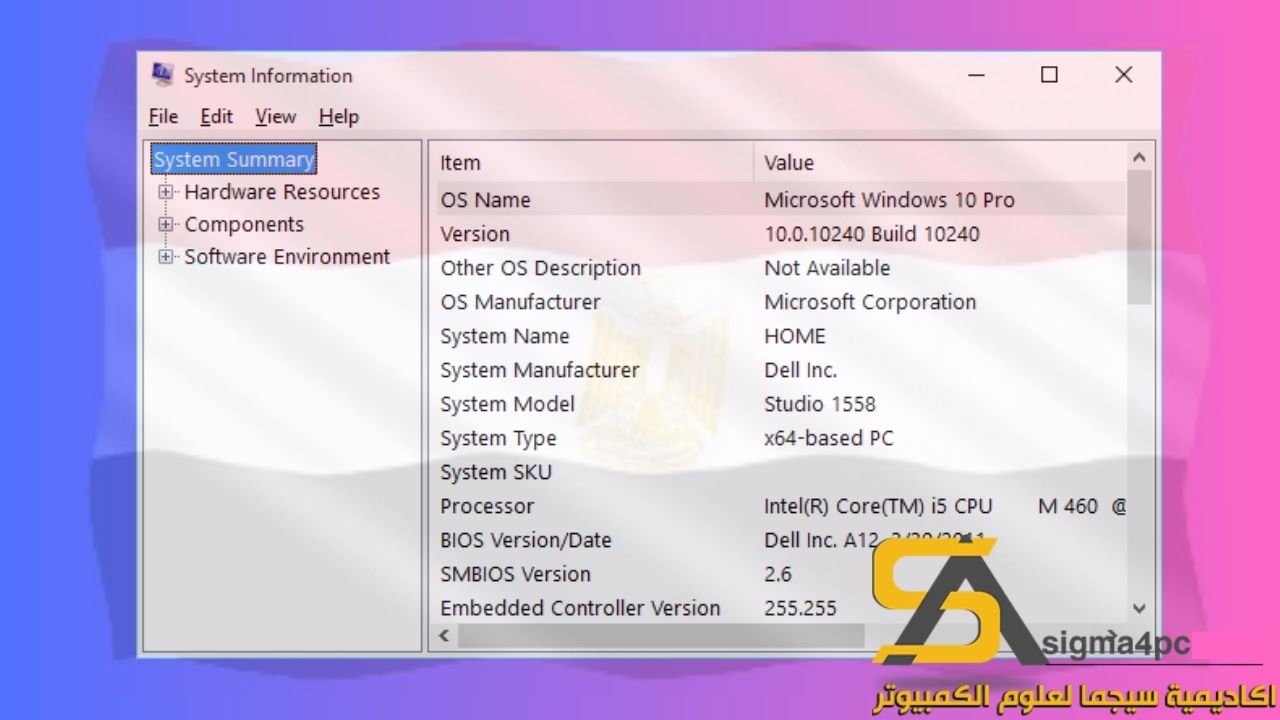Select the OS Manufacturer row label
Viewport: 1280px width, 720px height.
[520, 302]
